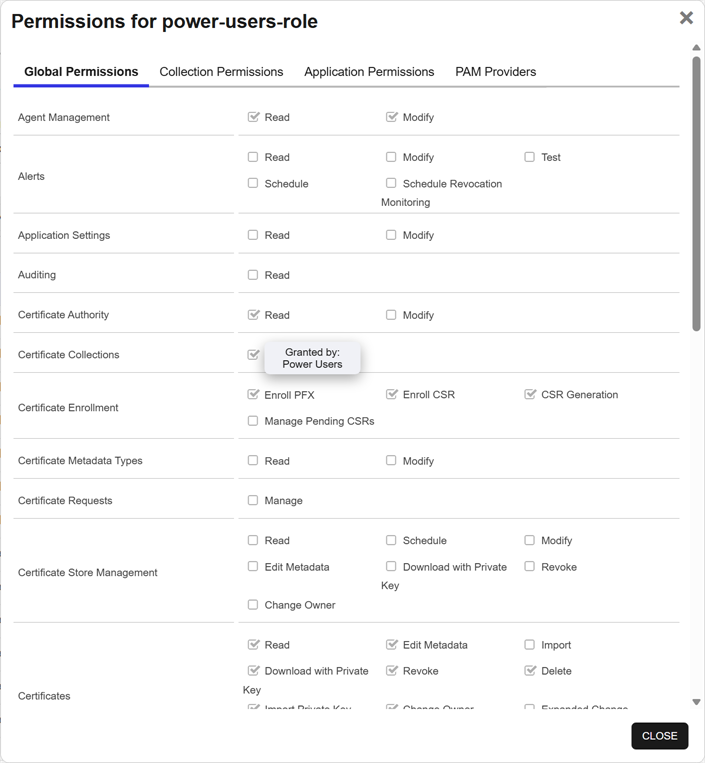Enable Alerts Test permission
The image size is (705, 763).
tap(529, 157)
